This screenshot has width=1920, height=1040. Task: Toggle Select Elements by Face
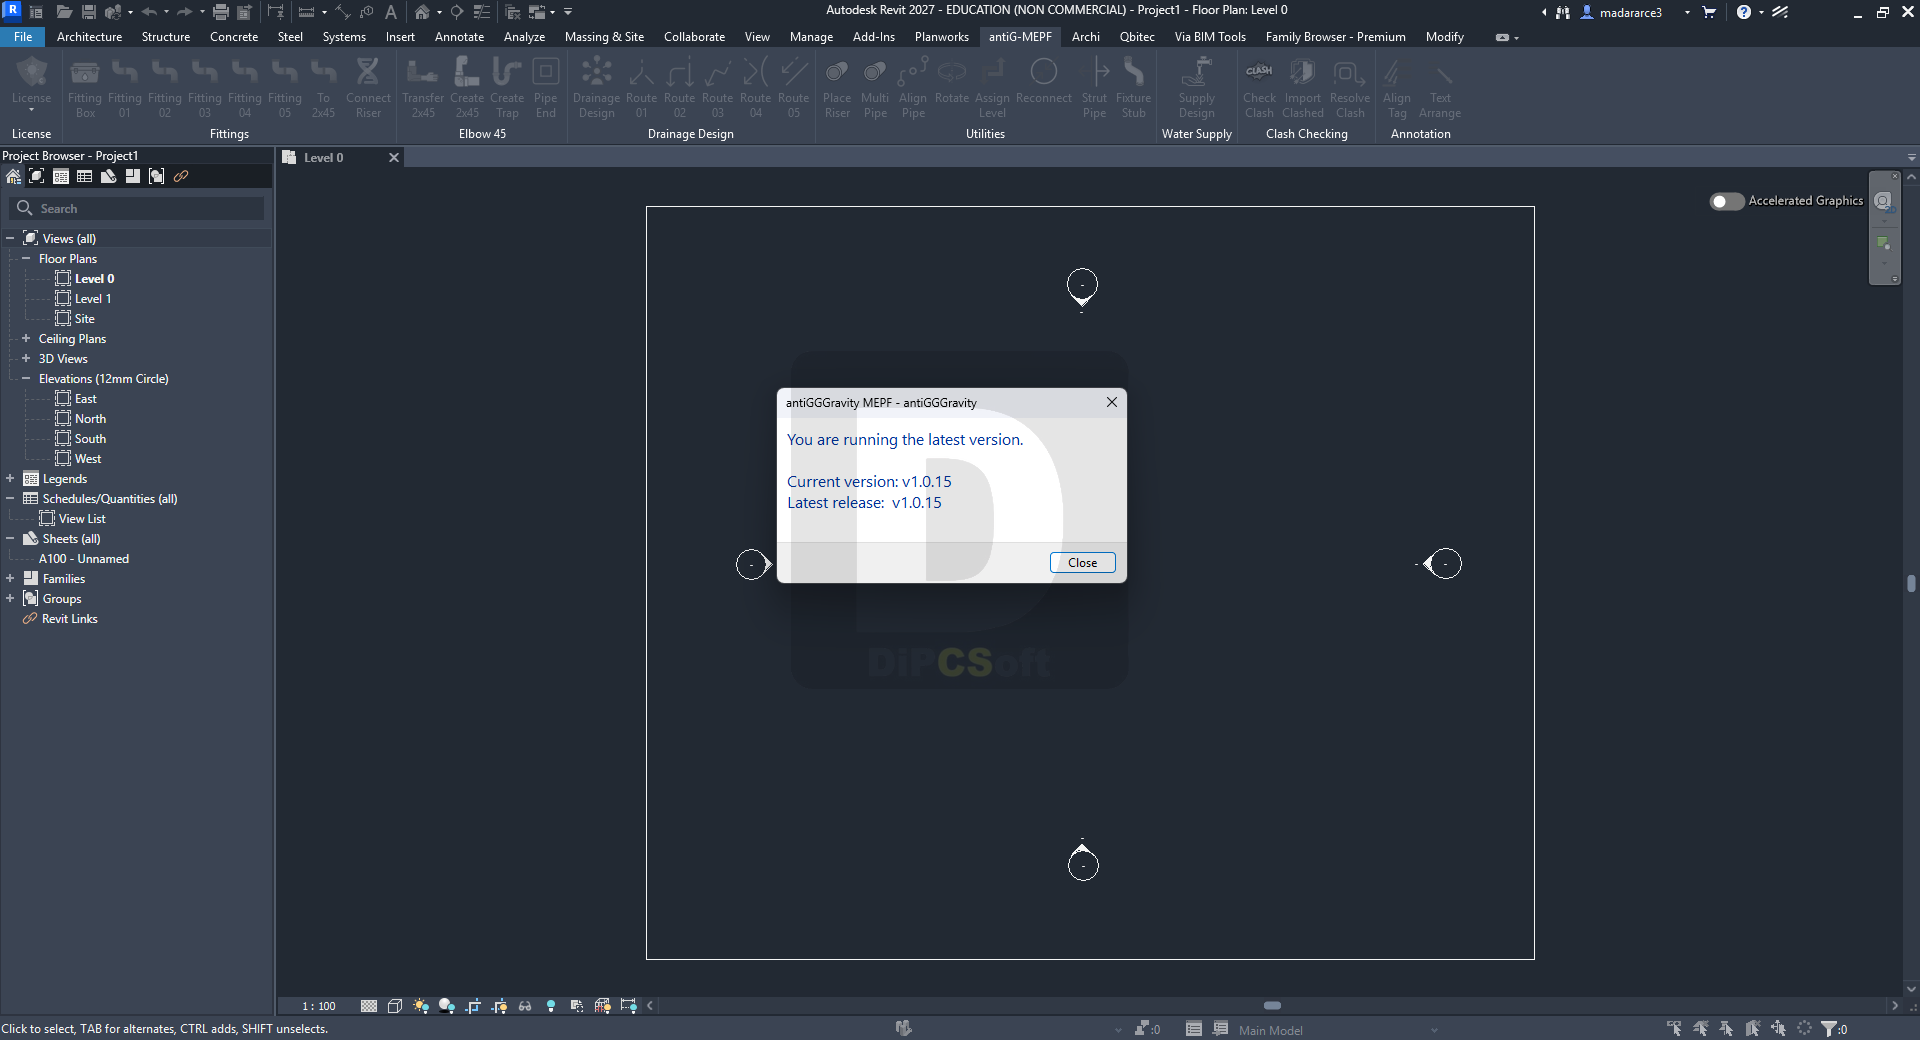[1752, 1028]
